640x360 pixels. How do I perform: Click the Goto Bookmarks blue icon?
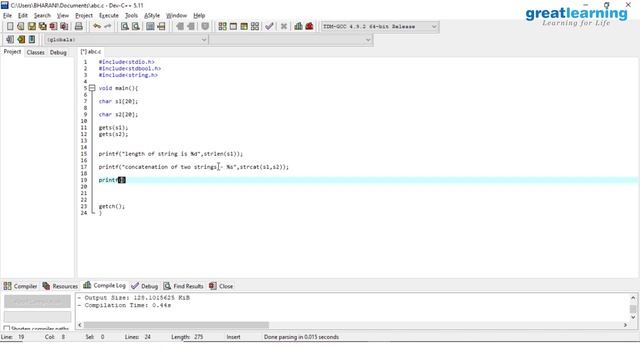click(x=32, y=40)
